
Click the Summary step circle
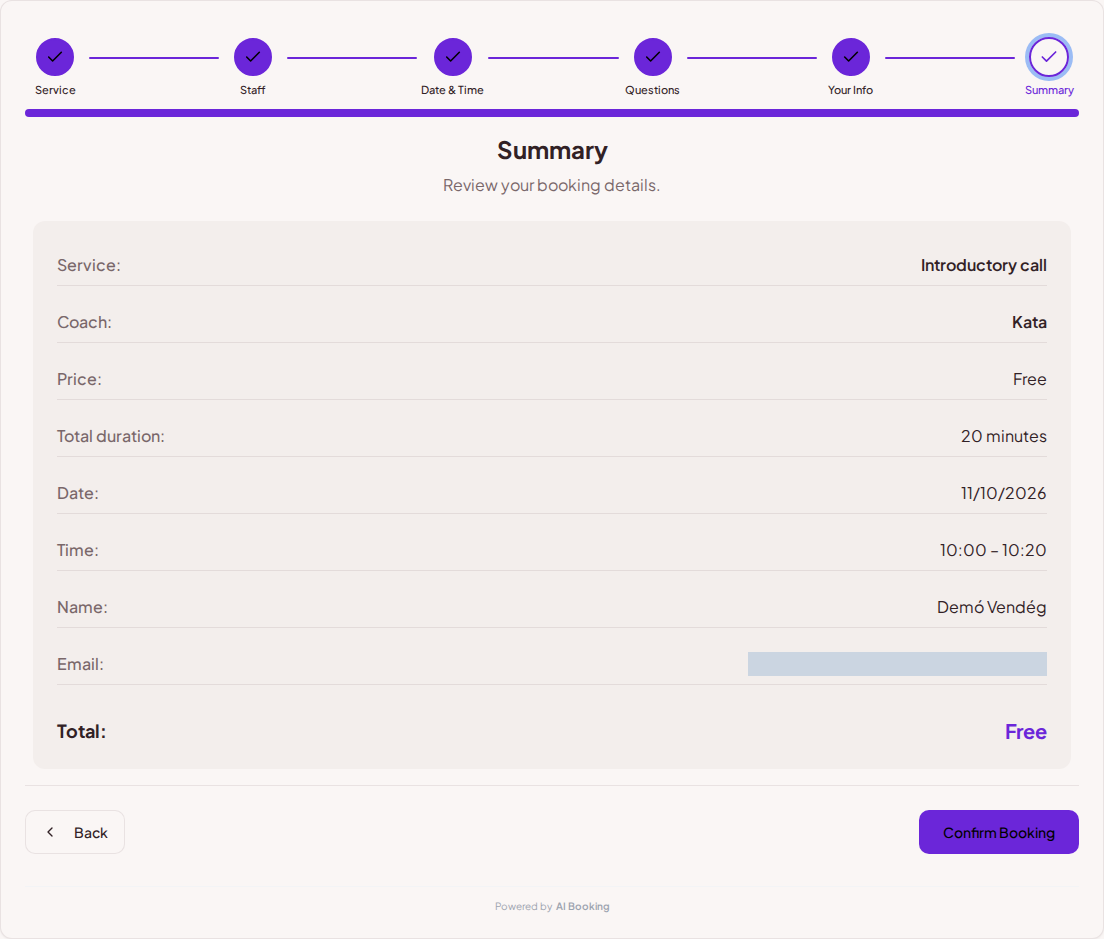pyautogui.click(x=1049, y=57)
